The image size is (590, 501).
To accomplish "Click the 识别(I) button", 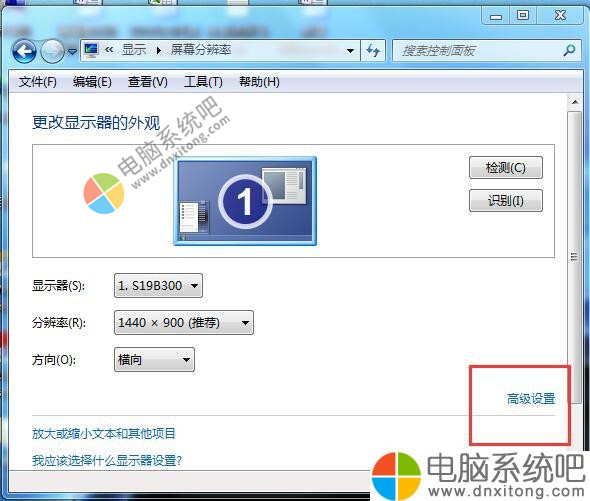I will tap(506, 201).
